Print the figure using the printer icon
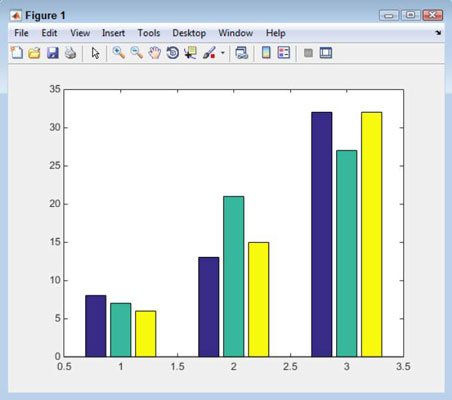The height and width of the screenshot is (400, 452). pos(70,53)
